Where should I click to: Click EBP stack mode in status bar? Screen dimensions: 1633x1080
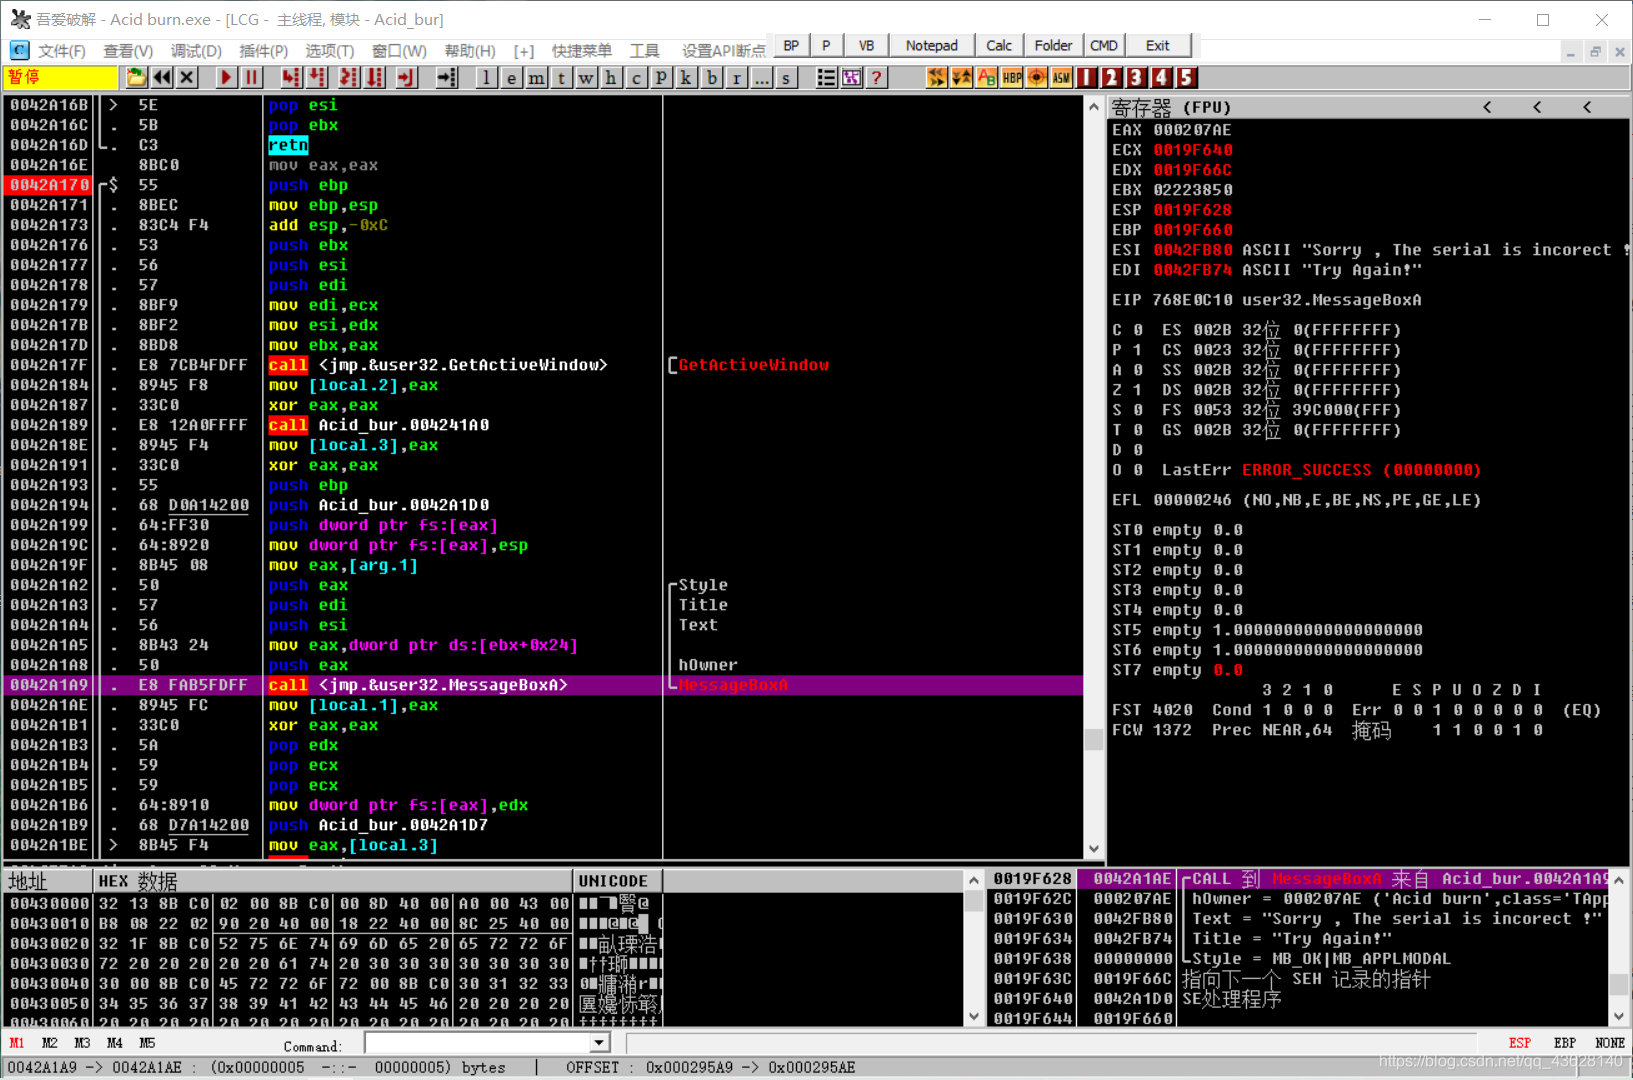pyautogui.click(x=1565, y=1043)
